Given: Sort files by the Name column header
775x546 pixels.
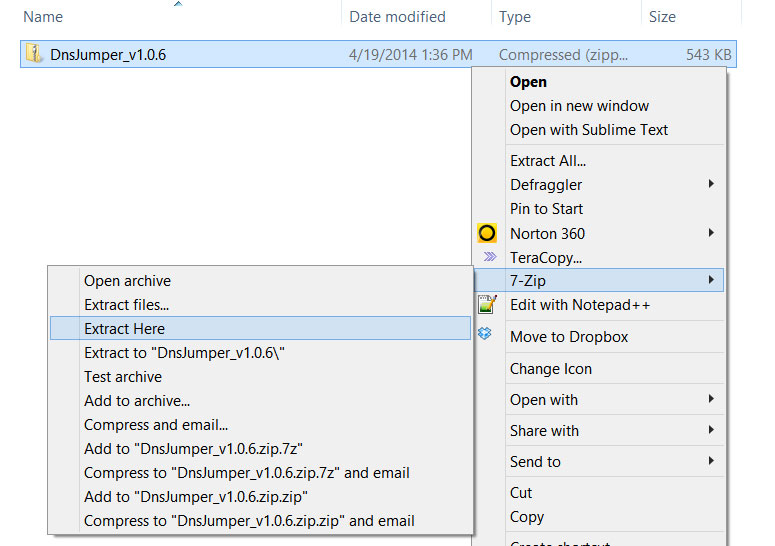Looking at the screenshot, I should [43, 17].
